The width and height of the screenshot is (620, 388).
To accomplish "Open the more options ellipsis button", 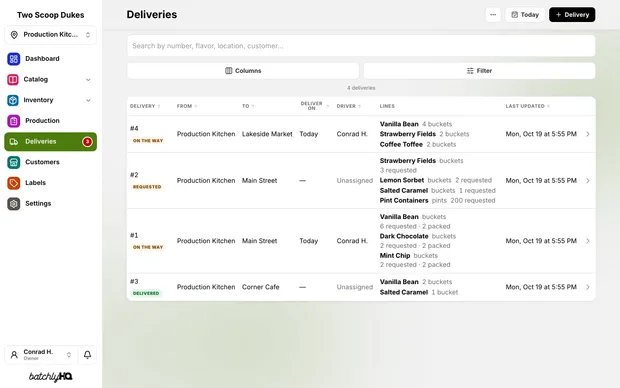I will pos(493,15).
